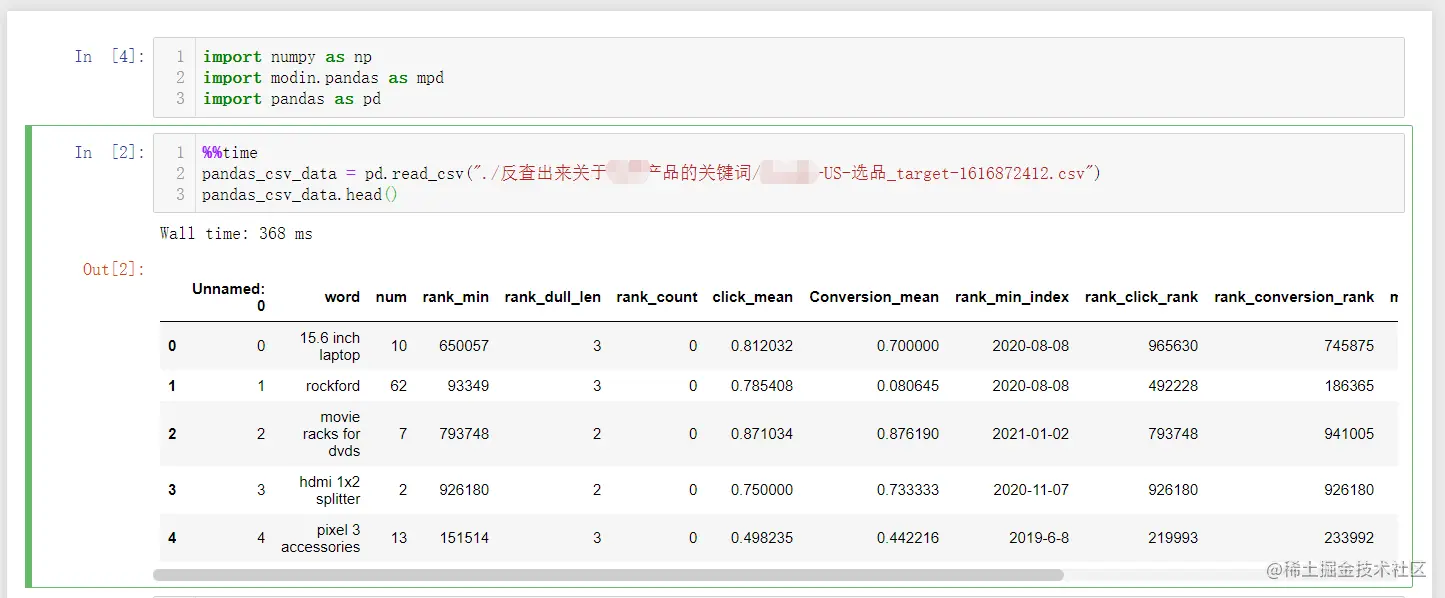The width and height of the screenshot is (1445, 598).
Task: Click the Conversion_mean value 0.876190
Action: point(908,434)
